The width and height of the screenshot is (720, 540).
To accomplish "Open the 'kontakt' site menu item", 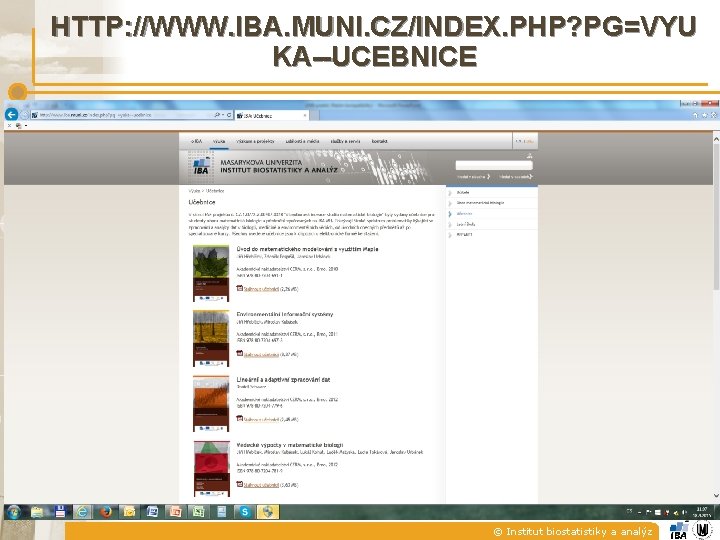I will [379, 141].
